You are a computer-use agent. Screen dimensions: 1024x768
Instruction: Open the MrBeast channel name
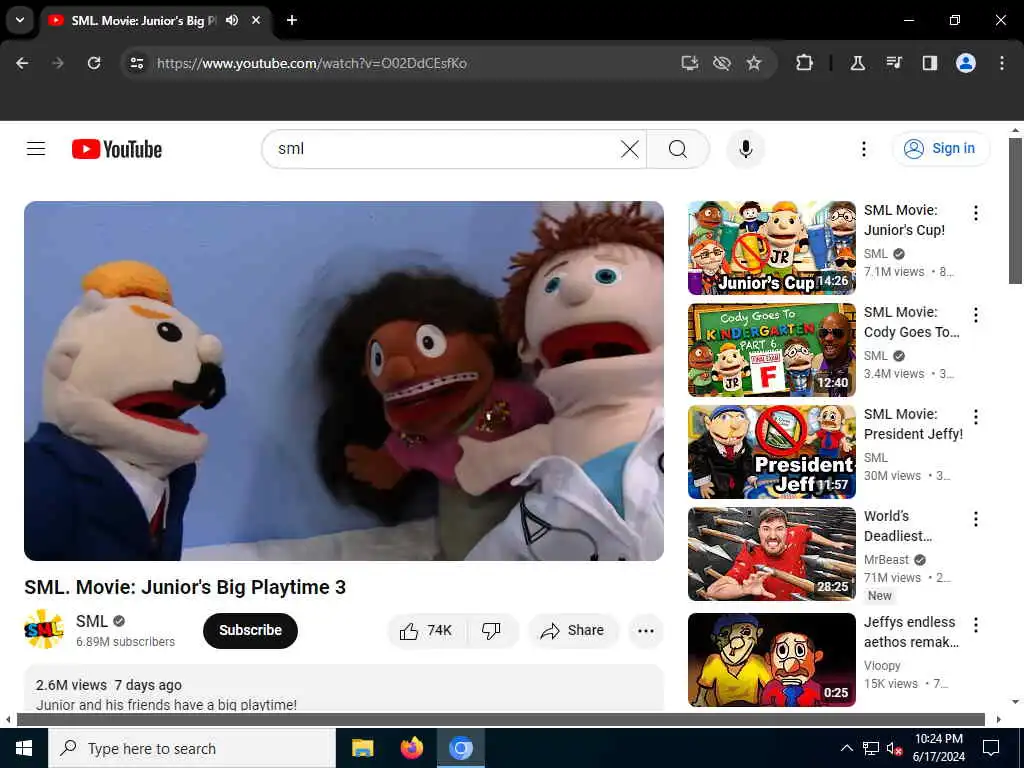point(886,560)
